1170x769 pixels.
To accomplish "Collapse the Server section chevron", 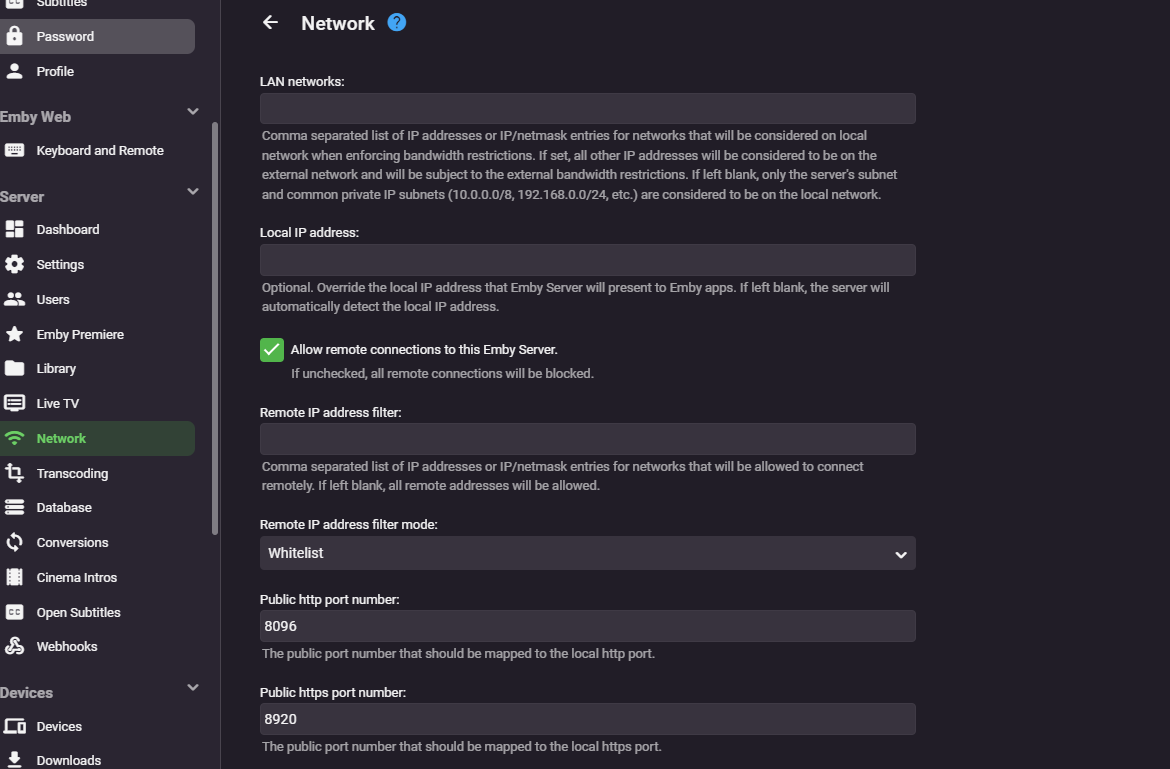I will [x=193, y=191].
